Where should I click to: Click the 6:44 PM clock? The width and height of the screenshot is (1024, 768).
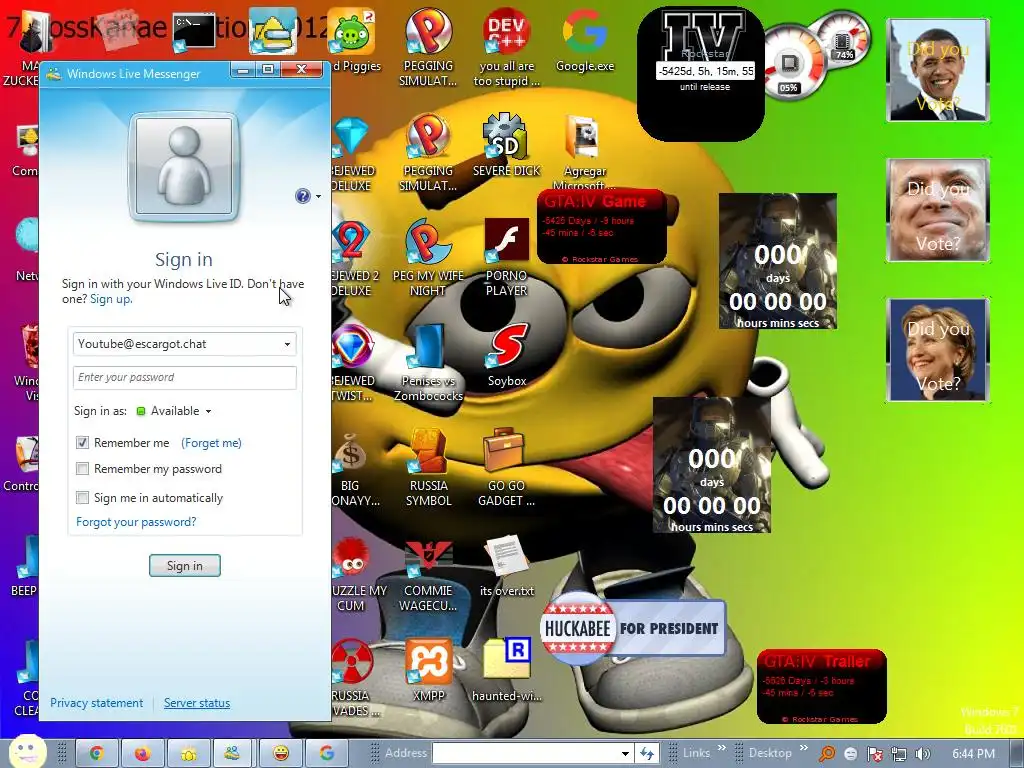(x=974, y=754)
